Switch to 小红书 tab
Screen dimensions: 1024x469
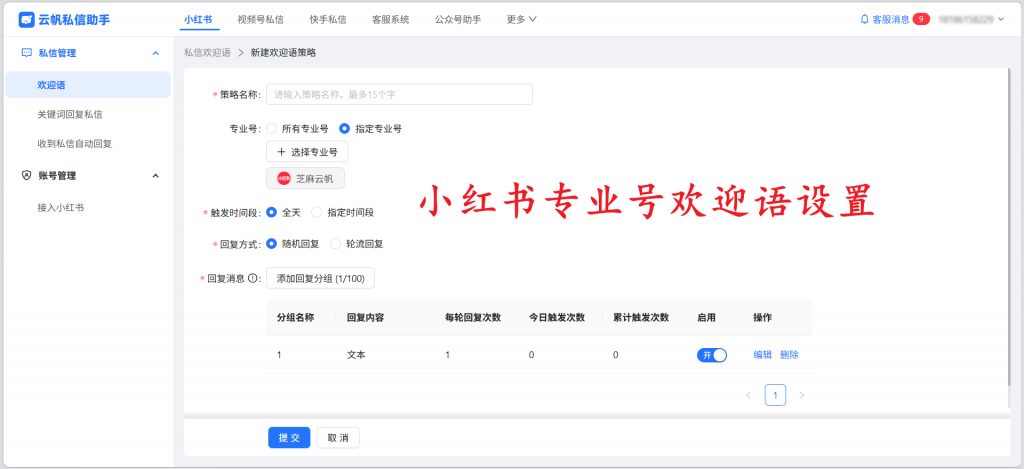pyautogui.click(x=198, y=20)
